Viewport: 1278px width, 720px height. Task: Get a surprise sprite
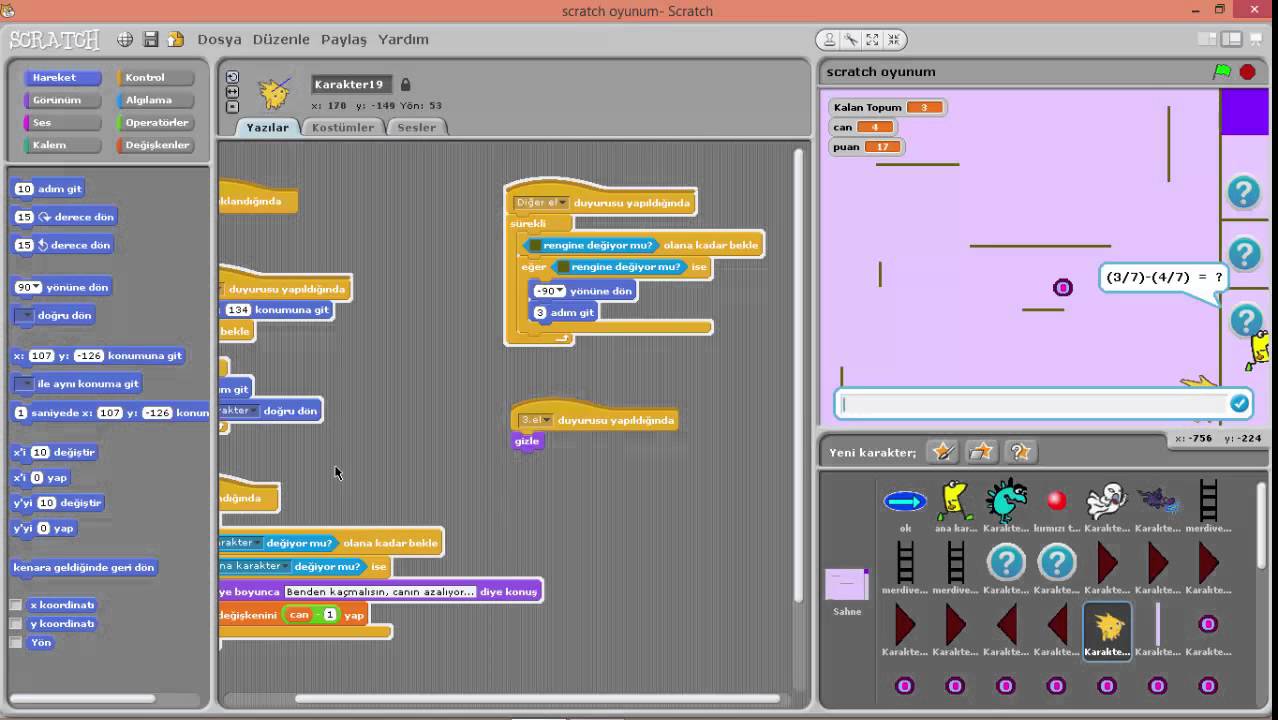coord(1020,452)
